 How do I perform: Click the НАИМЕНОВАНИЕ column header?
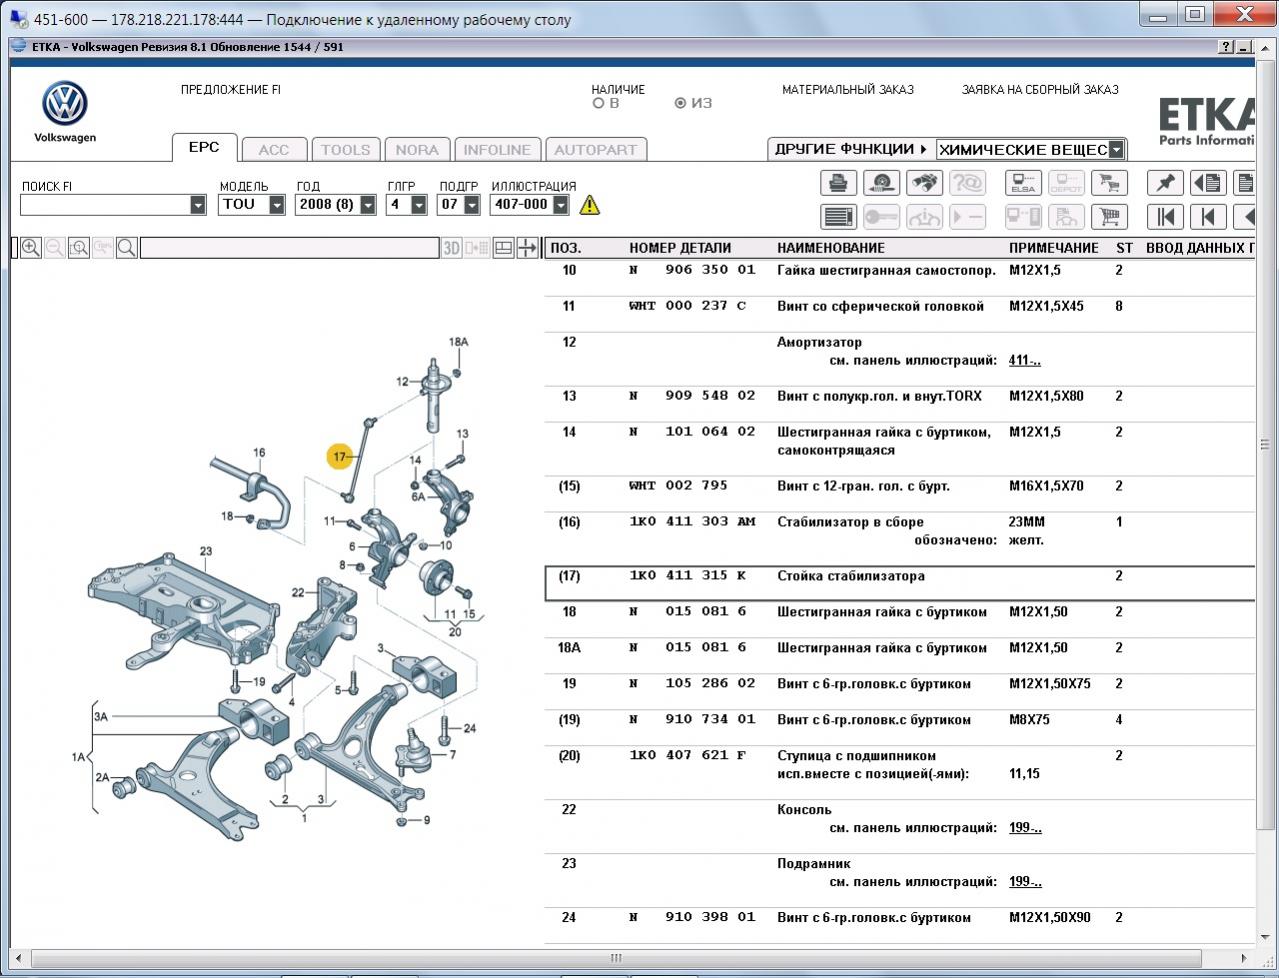pos(831,248)
